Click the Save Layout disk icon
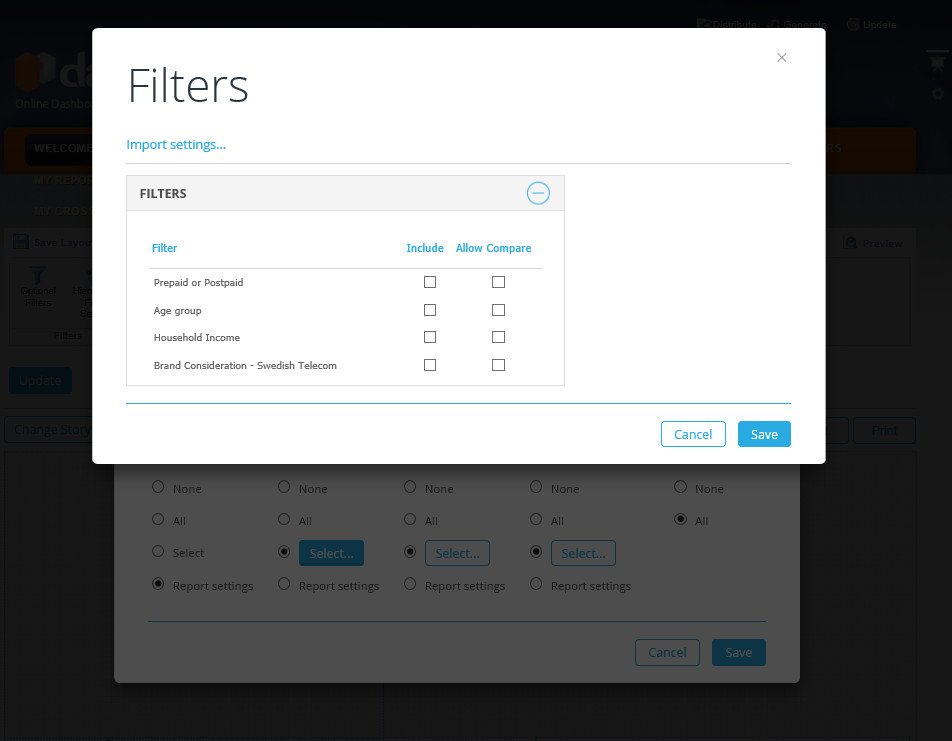Image resolution: width=952 pixels, height=741 pixels. point(21,242)
